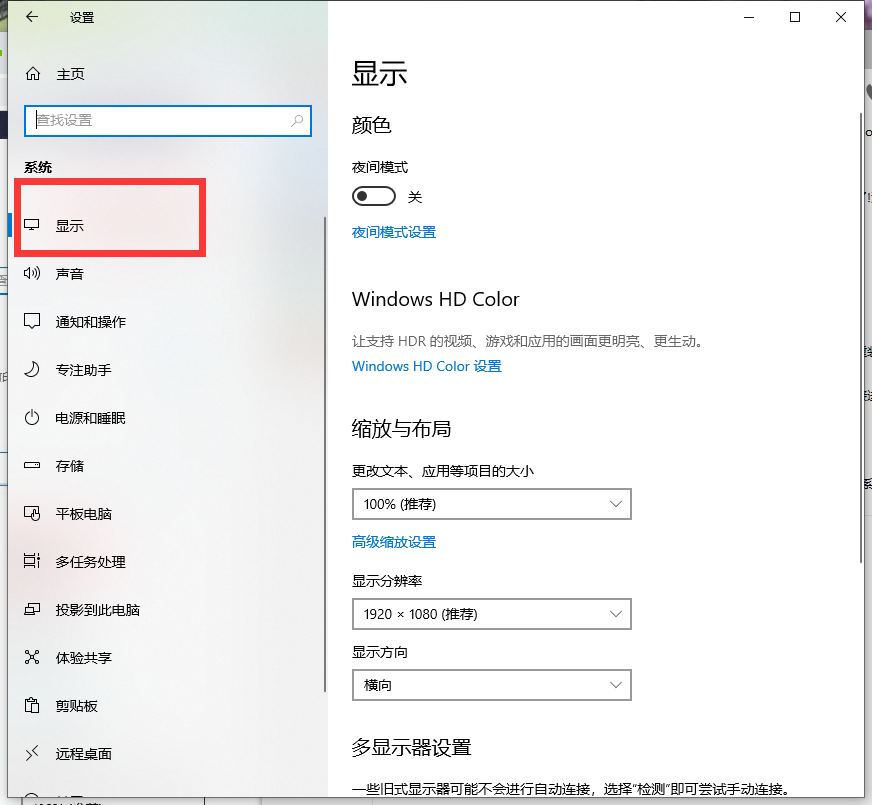Open 夜间模式设置 (Night light settings) link
The image size is (872, 805).
click(393, 231)
